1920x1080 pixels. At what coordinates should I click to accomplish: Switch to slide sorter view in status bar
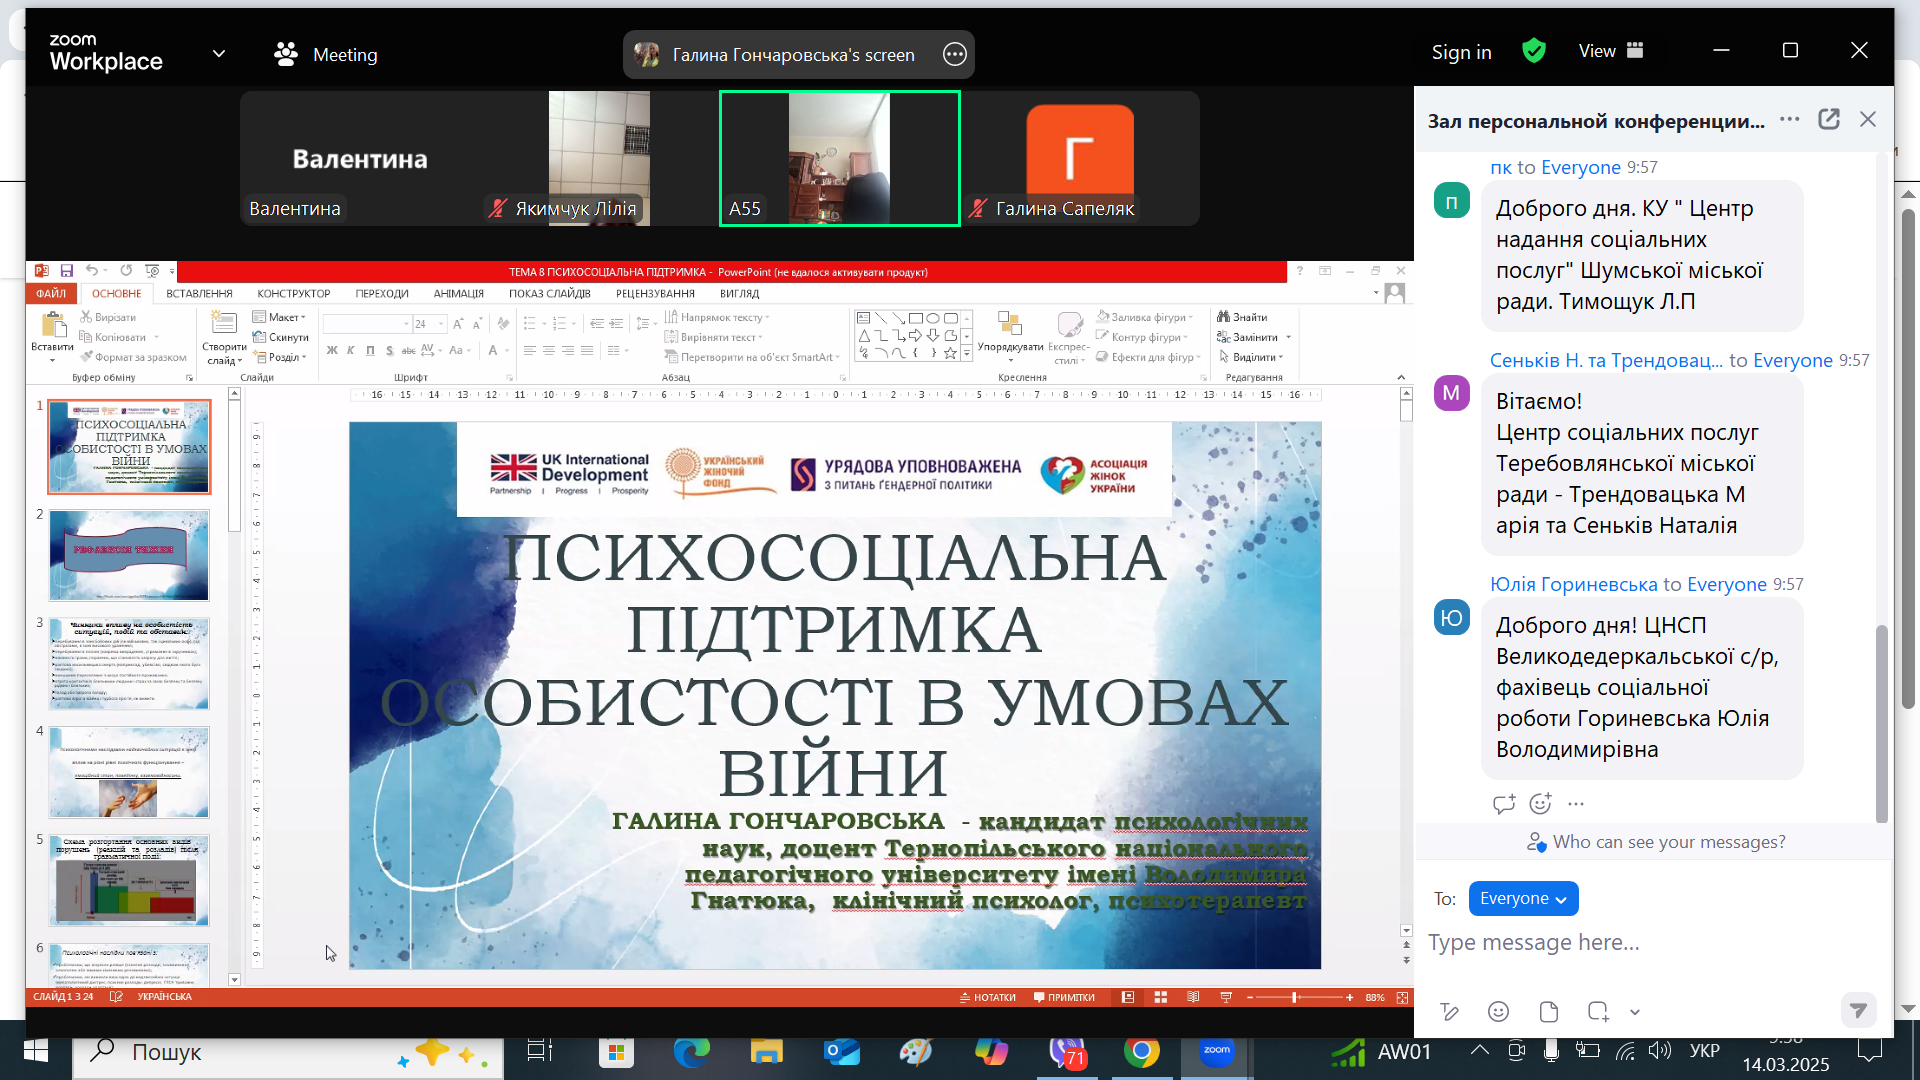click(1161, 998)
